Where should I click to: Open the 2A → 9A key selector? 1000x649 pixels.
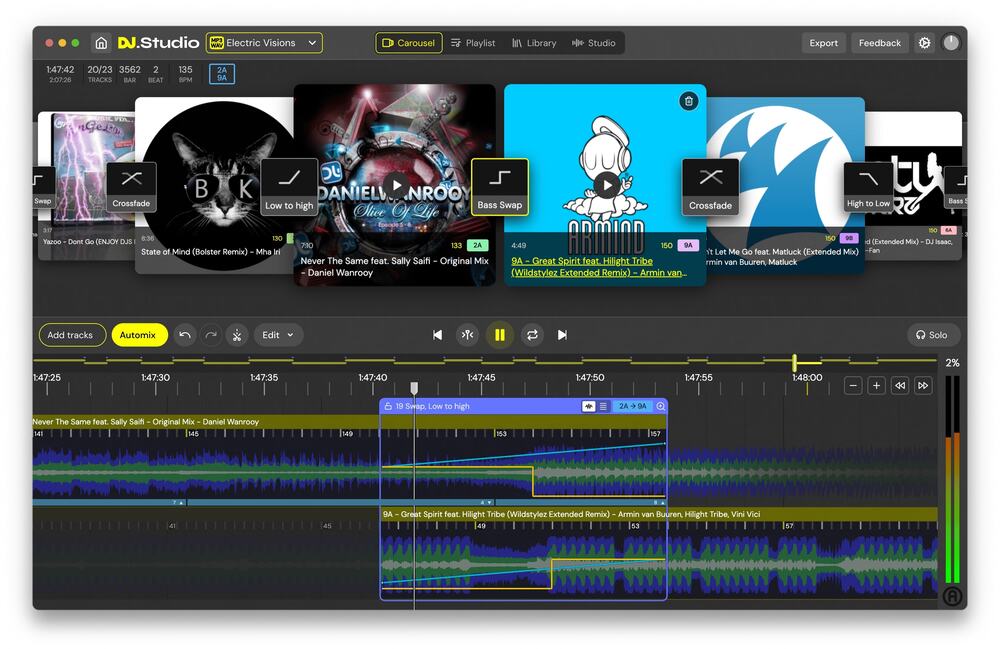coord(632,407)
